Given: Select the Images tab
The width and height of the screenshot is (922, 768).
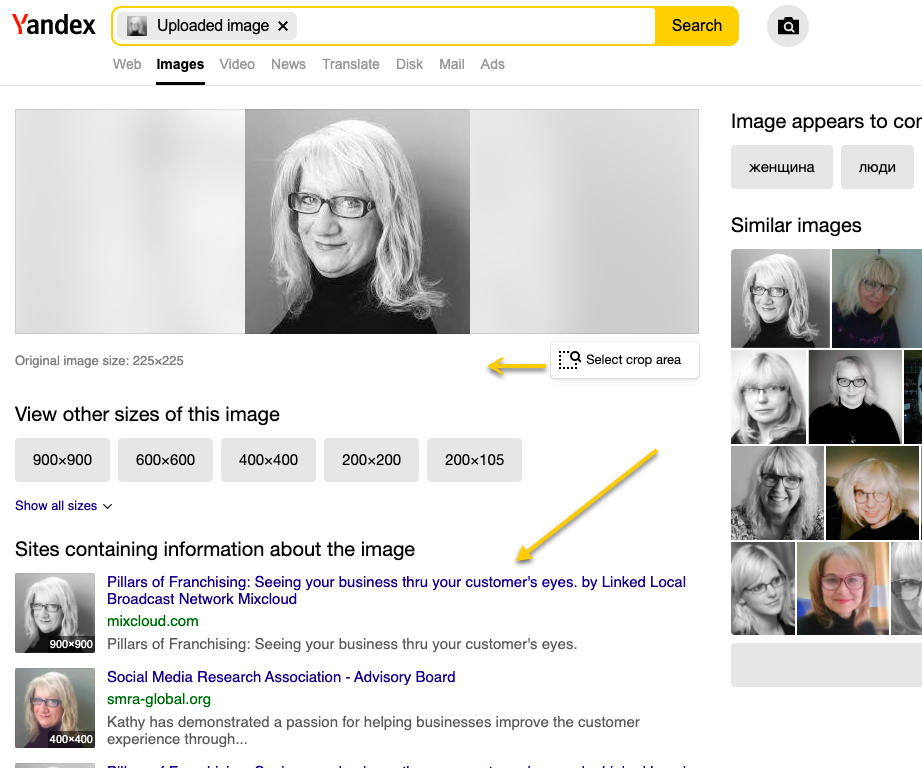Looking at the screenshot, I should [180, 64].
